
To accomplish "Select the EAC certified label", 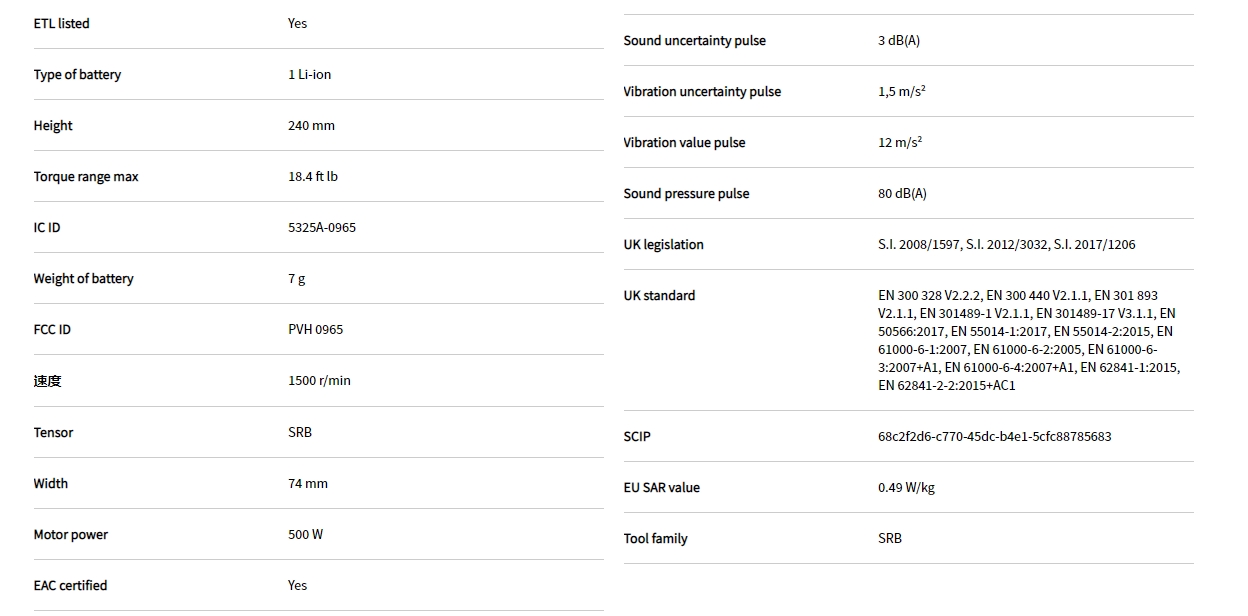I will click(x=70, y=585).
